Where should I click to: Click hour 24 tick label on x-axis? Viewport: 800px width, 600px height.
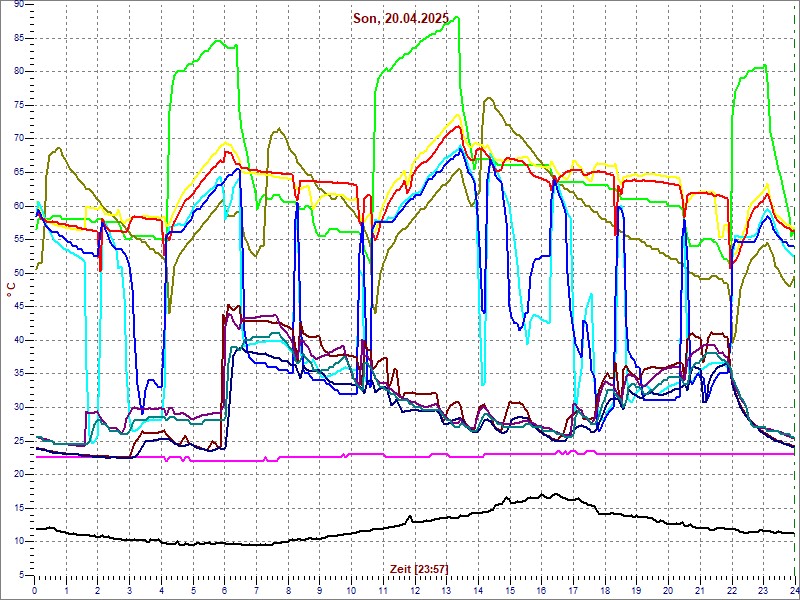[793, 590]
